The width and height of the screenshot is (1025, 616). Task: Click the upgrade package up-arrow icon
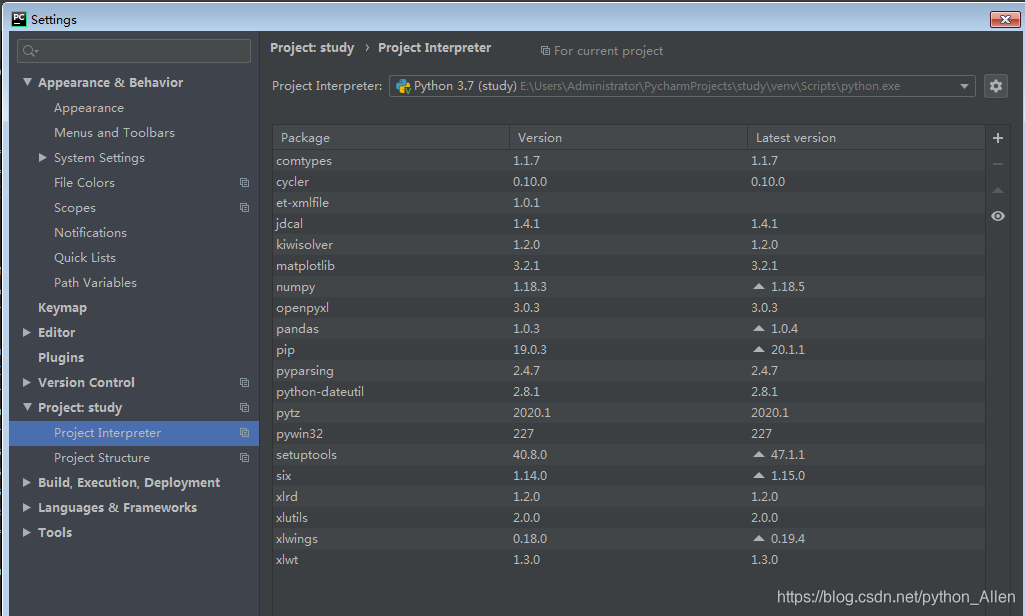(x=998, y=190)
